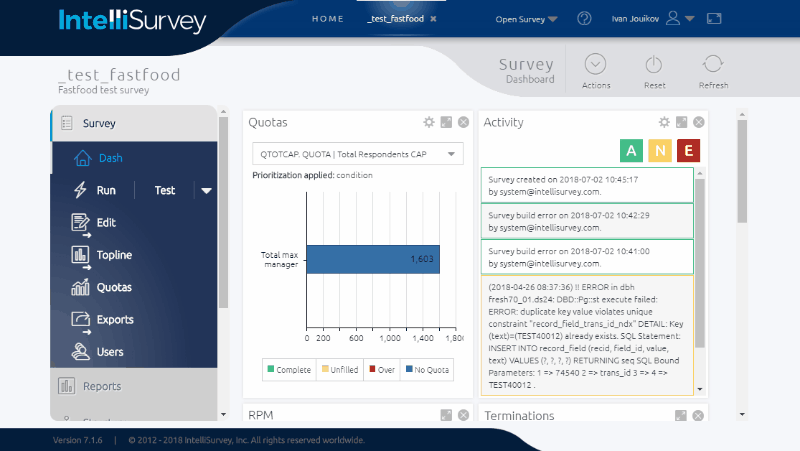Toggle the yellow N activity filter

click(x=660, y=151)
